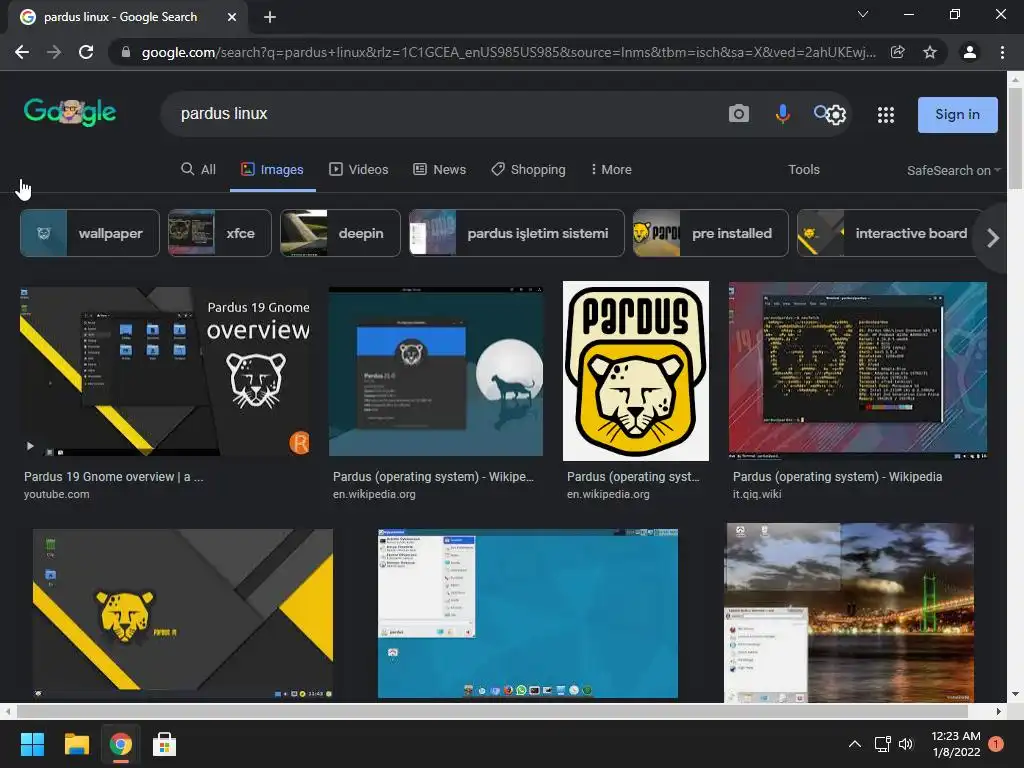Click vertical scrollbar down arrow
Screen dimensions: 1024x768
pos(1015,694)
